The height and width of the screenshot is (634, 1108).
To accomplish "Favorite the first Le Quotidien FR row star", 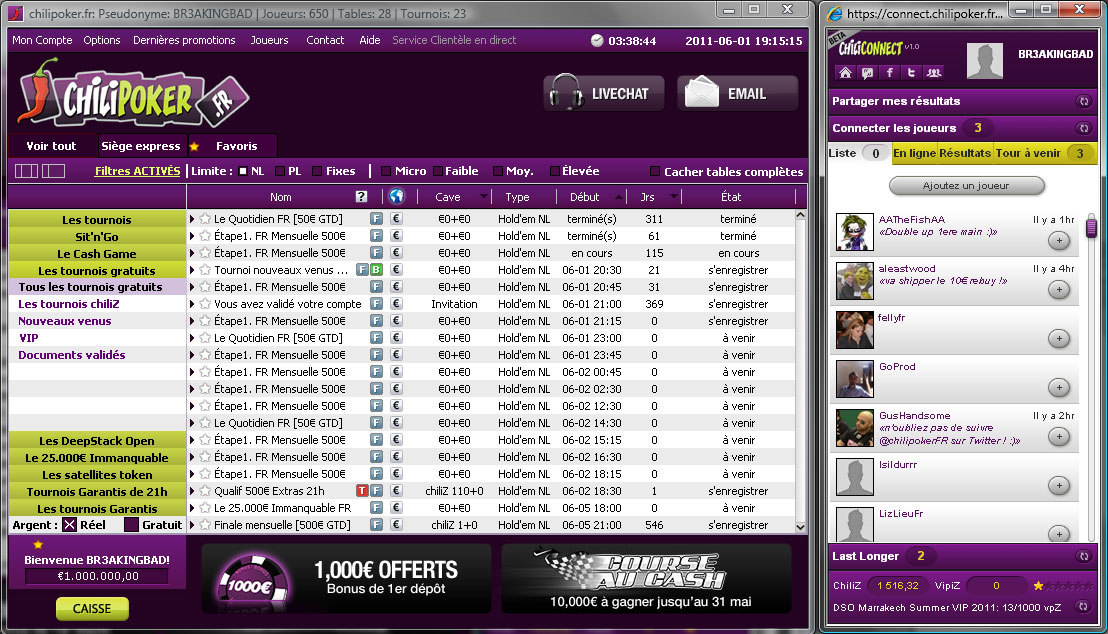I will (x=205, y=219).
